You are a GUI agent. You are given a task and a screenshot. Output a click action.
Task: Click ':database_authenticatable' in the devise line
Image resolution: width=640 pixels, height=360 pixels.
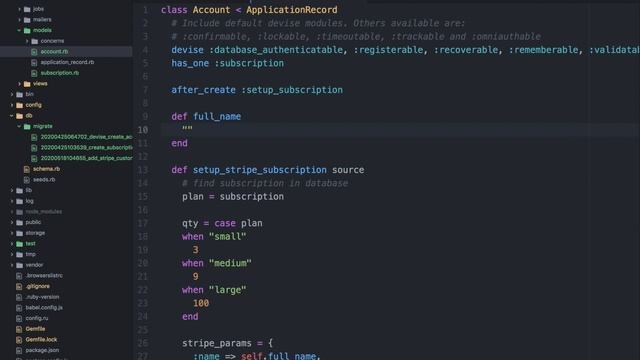point(276,50)
